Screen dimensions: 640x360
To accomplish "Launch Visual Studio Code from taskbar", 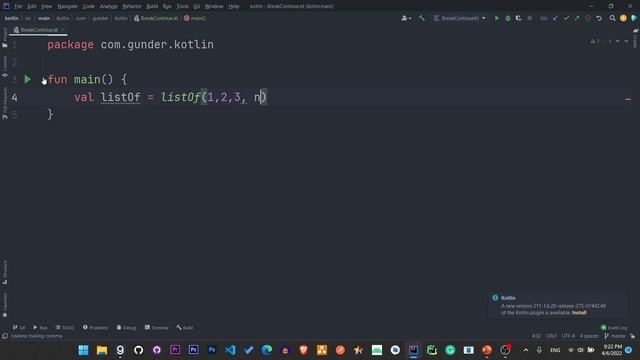I will click(x=230, y=350).
